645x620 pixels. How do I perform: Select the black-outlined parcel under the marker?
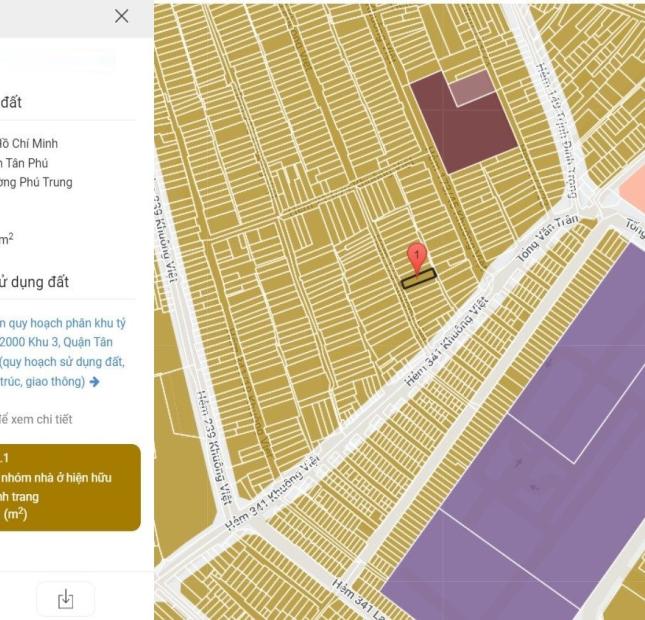[419, 279]
